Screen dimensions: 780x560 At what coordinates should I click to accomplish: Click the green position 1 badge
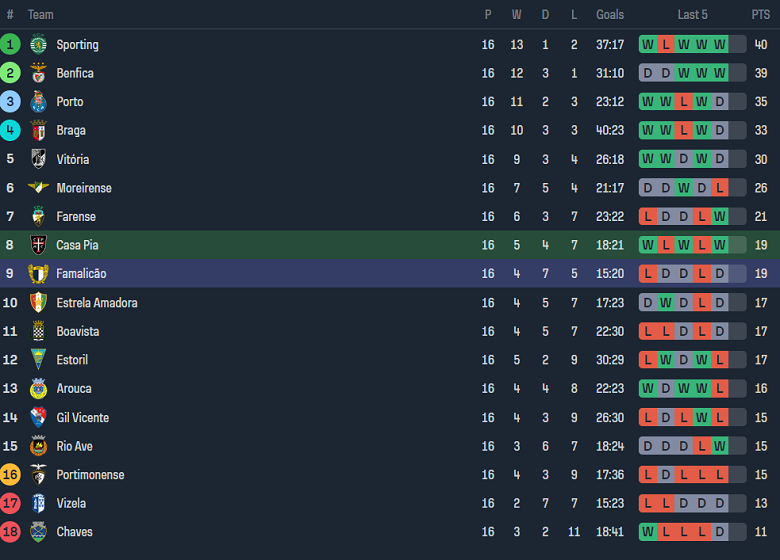point(10,44)
